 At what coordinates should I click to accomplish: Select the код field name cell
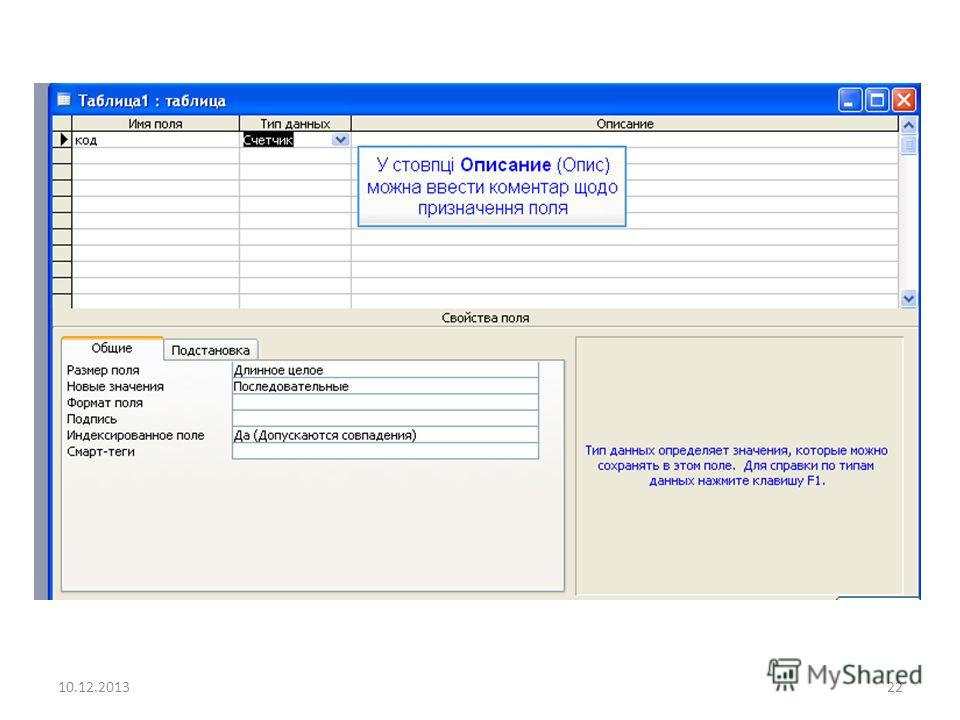click(x=156, y=140)
